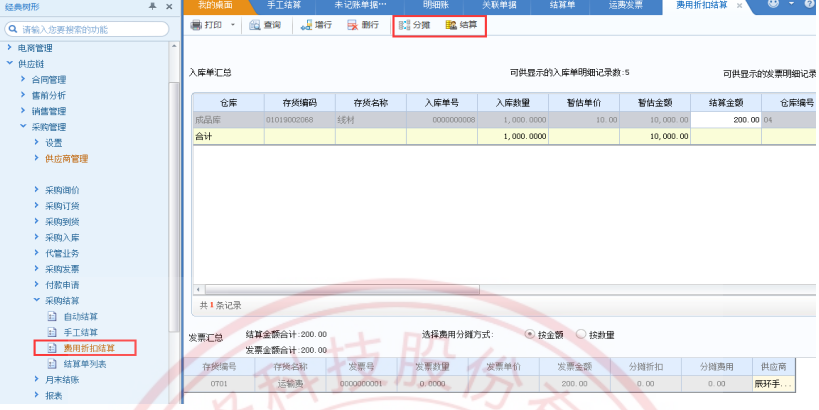
Task: Click the magnifier icon in function search
Action: click(13, 29)
